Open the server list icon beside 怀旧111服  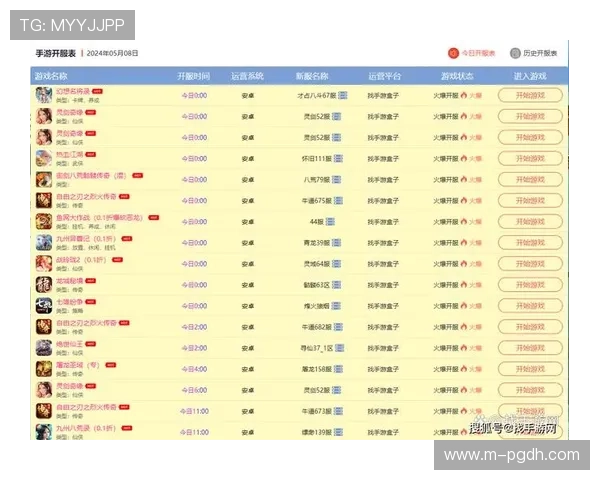click(338, 158)
